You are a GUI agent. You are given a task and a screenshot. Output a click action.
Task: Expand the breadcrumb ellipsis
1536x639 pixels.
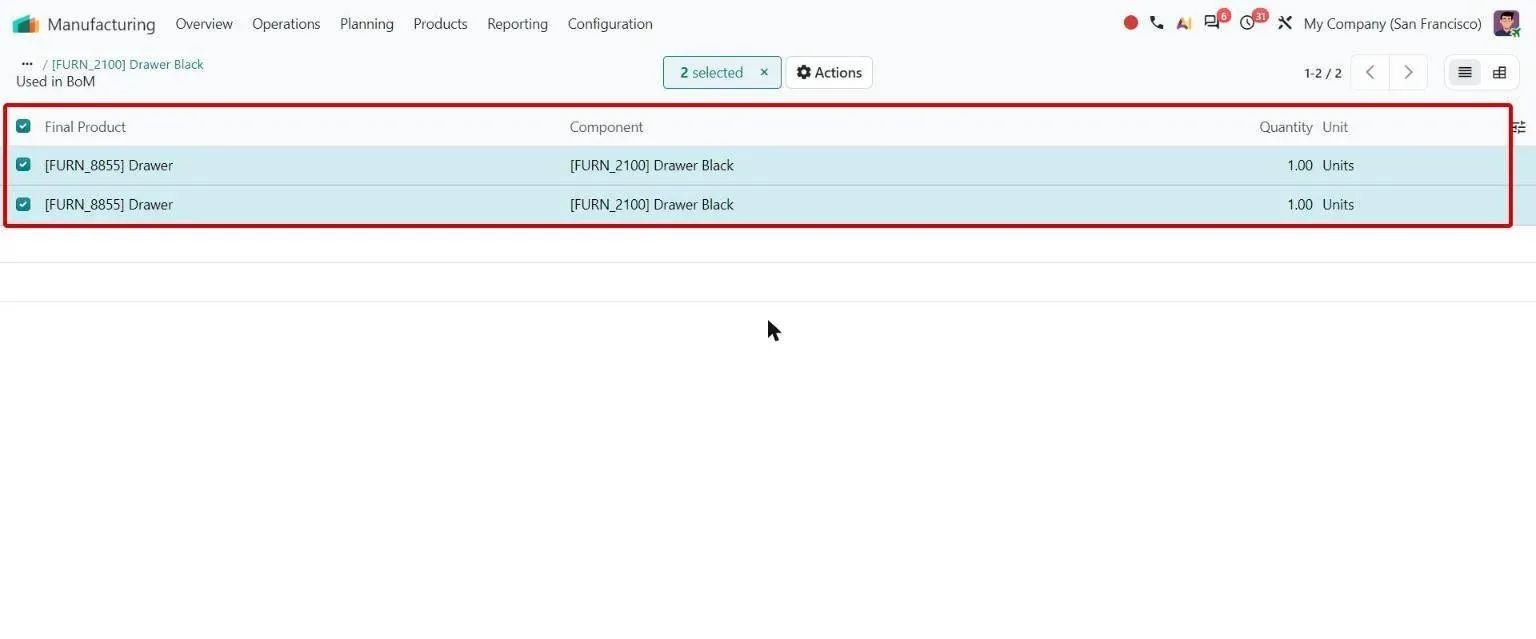[27, 64]
